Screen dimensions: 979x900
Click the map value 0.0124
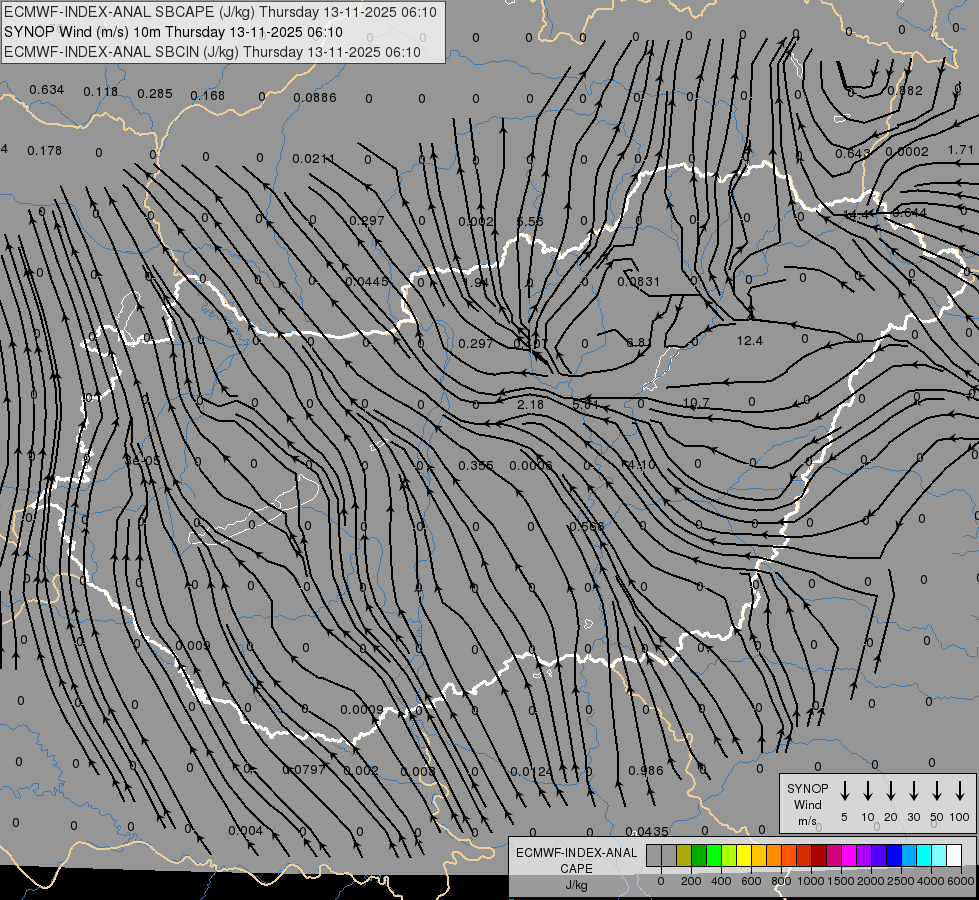(531, 772)
